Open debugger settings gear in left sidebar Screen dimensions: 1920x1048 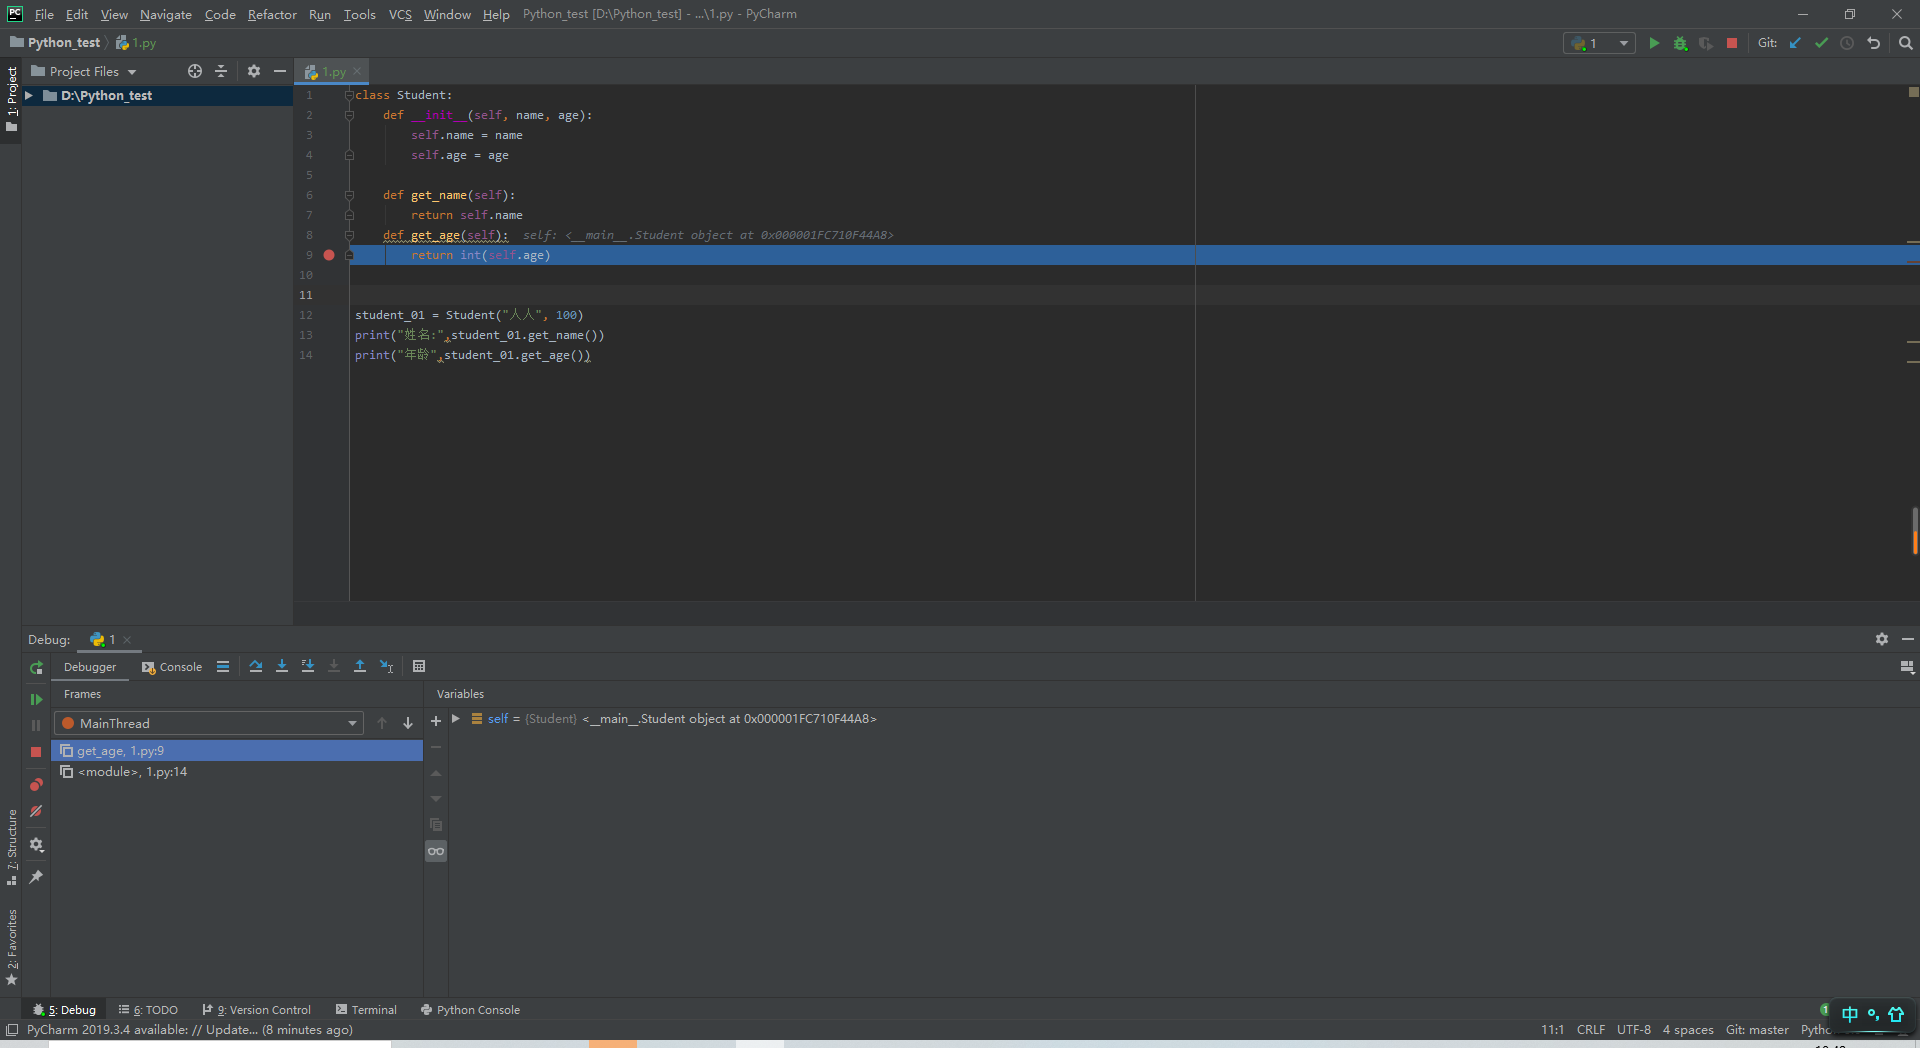click(36, 845)
